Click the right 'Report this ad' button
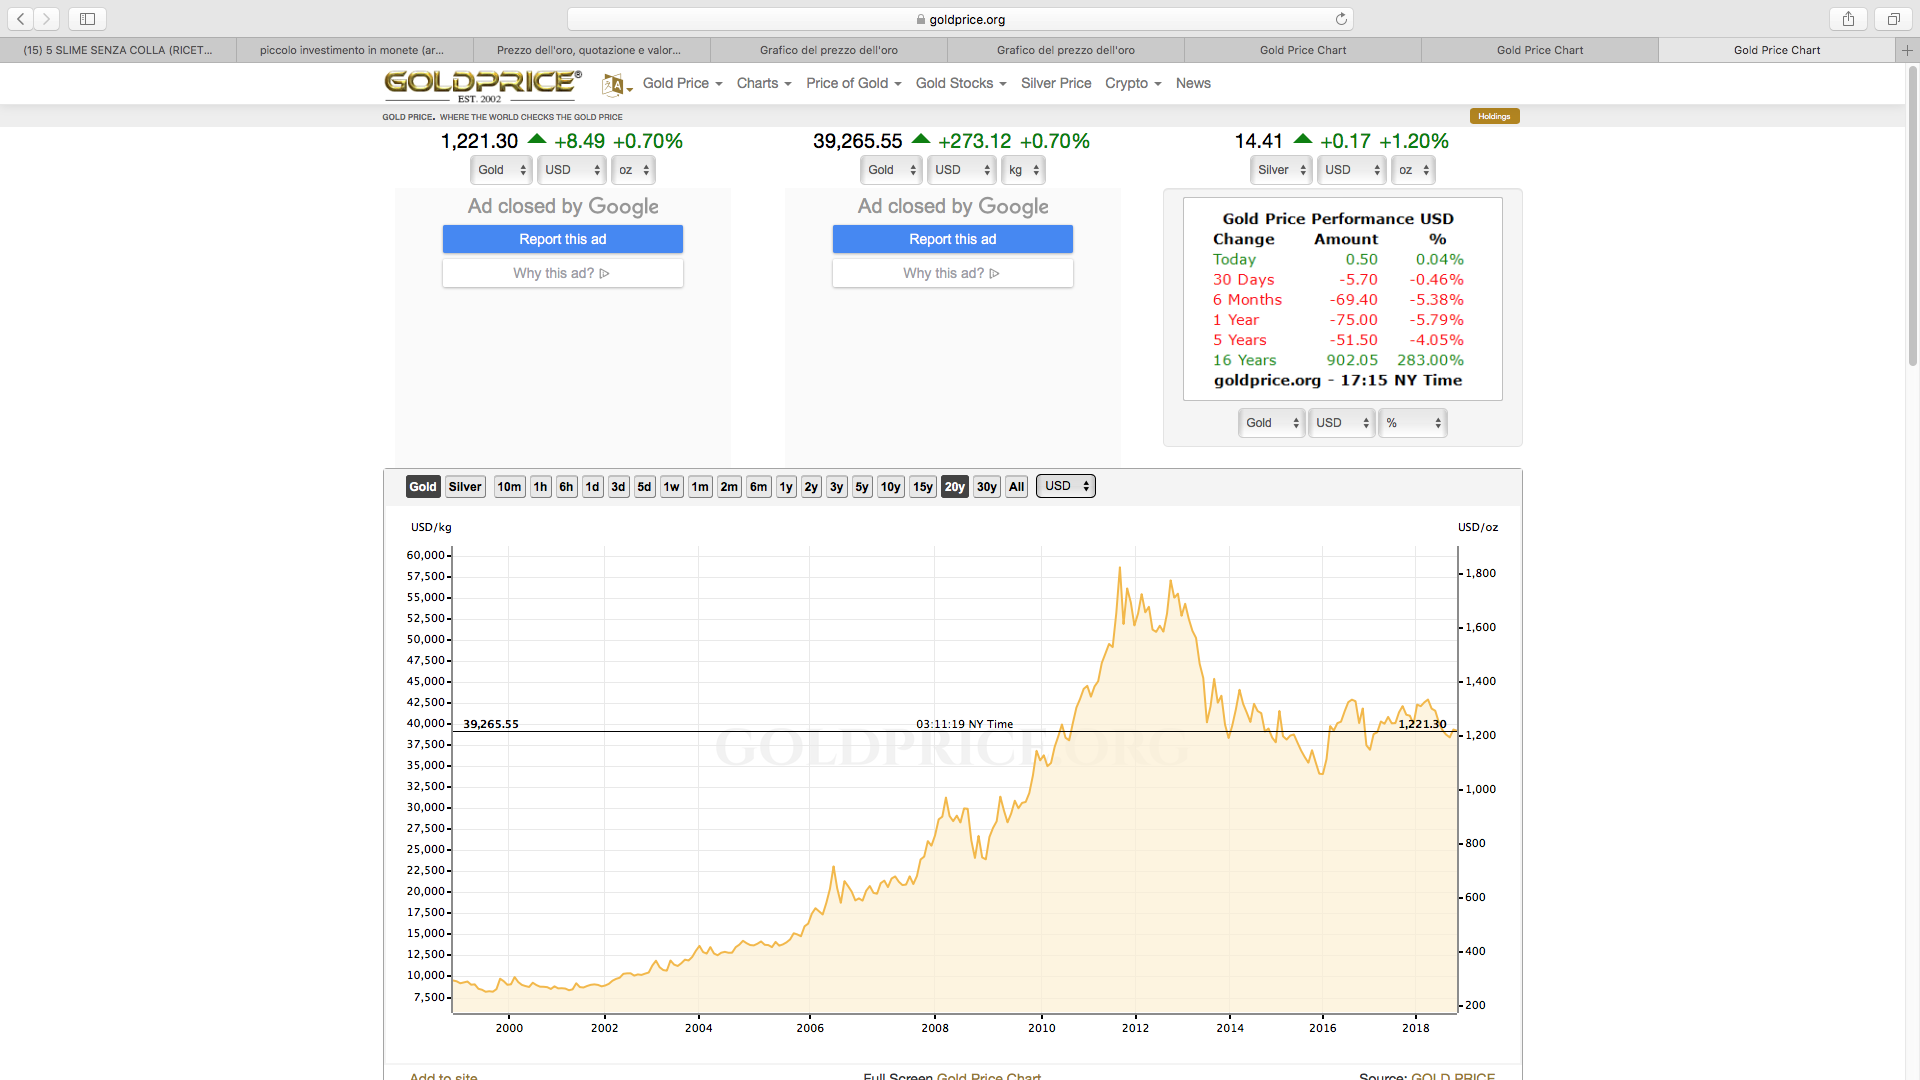Viewport: 1920px width, 1080px height. pyautogui.click(x=953, y=239)
